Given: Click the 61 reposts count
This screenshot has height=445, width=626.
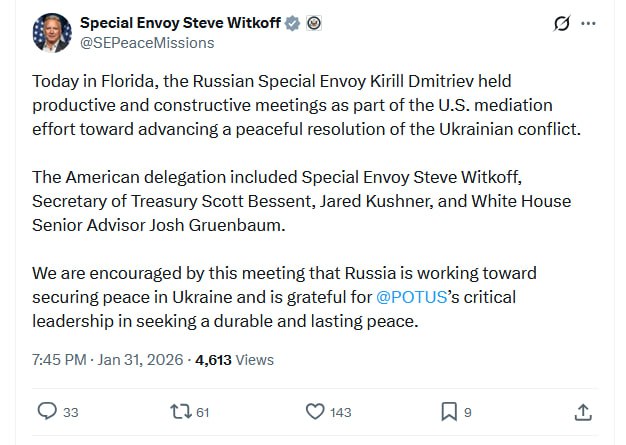Looking at the screenshot, I should click(x=203, y=412).
